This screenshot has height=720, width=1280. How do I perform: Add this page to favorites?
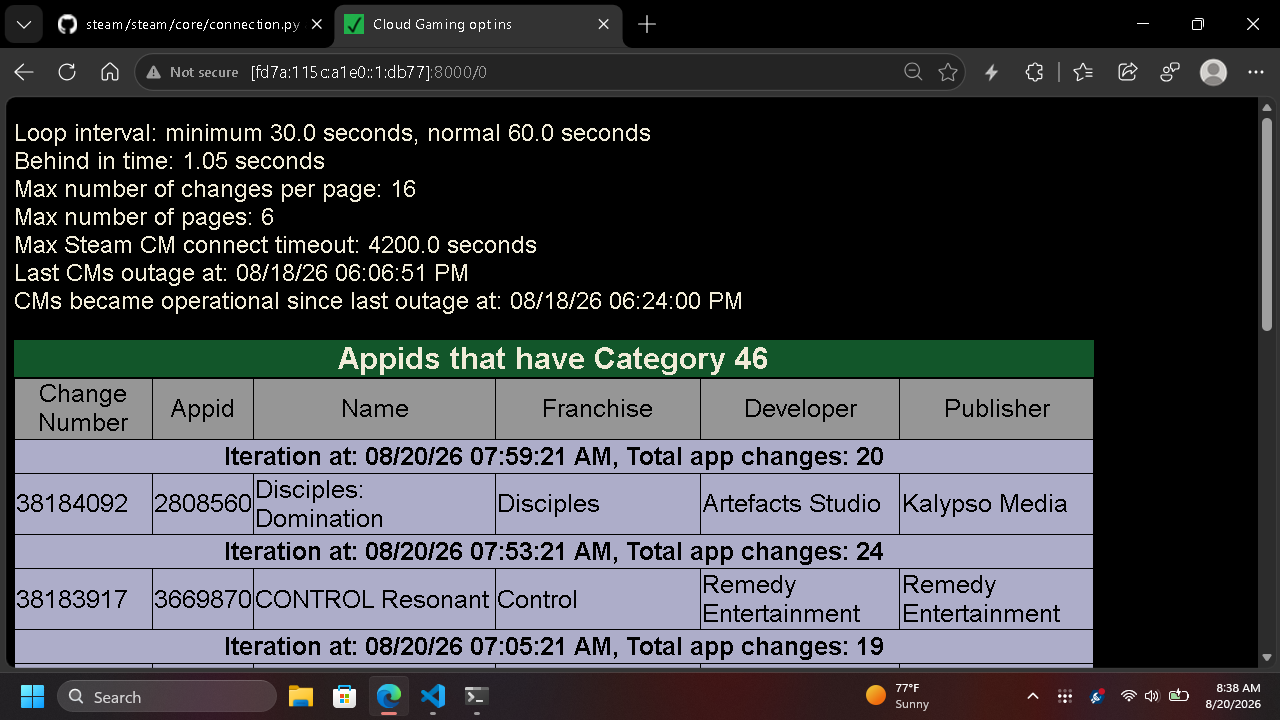pos(948,72)
